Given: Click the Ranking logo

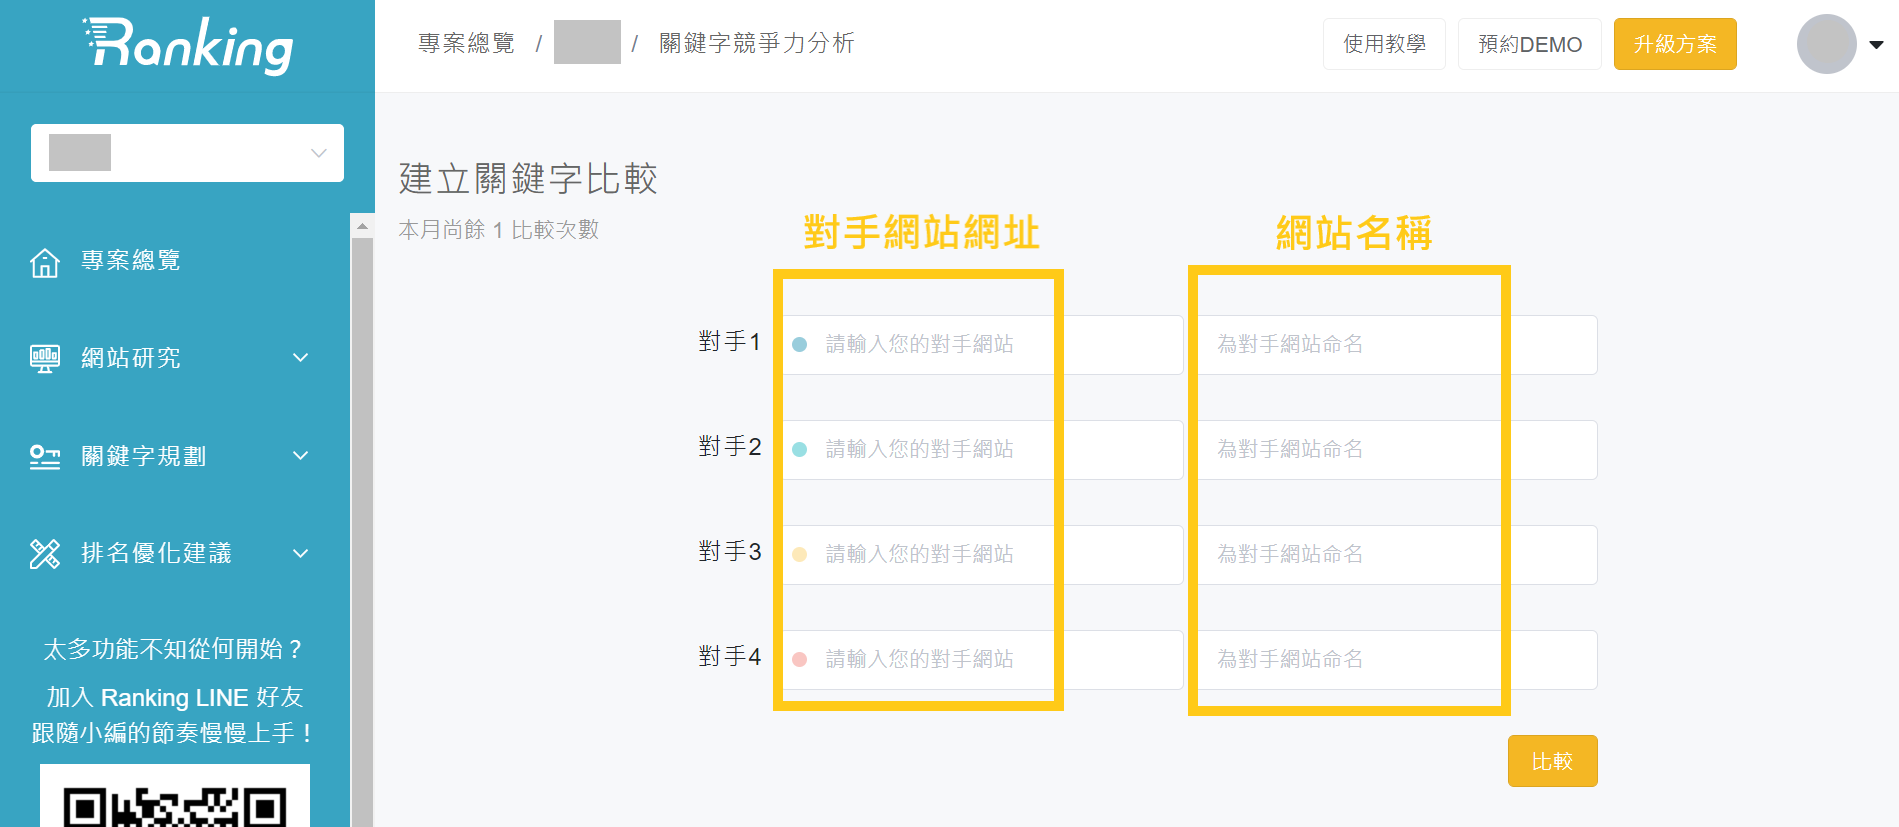Looking at the screenshot, I should (x=188, y=45).
